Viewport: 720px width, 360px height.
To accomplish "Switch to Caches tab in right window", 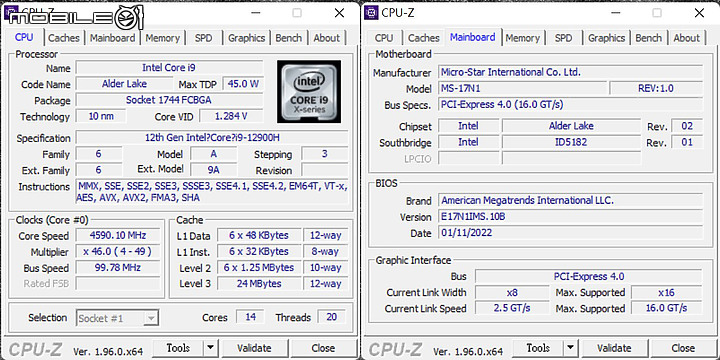I will pos(424,38).
